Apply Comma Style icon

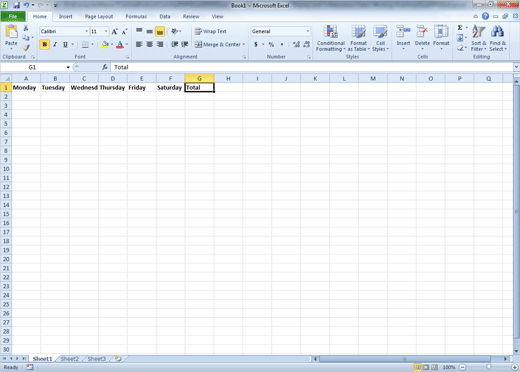tap(282, 44)
